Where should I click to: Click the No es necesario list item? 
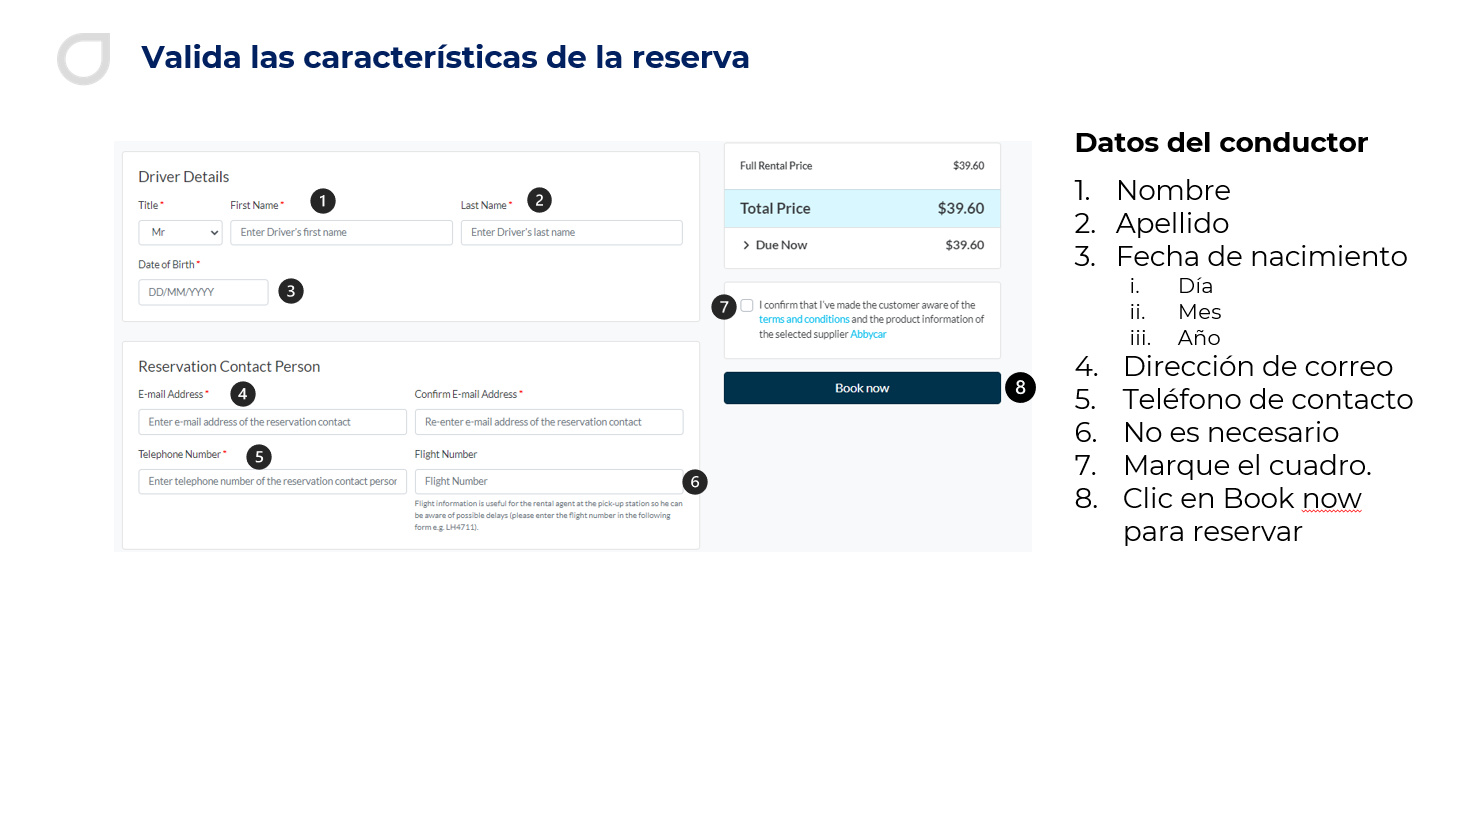(1231, 433)
